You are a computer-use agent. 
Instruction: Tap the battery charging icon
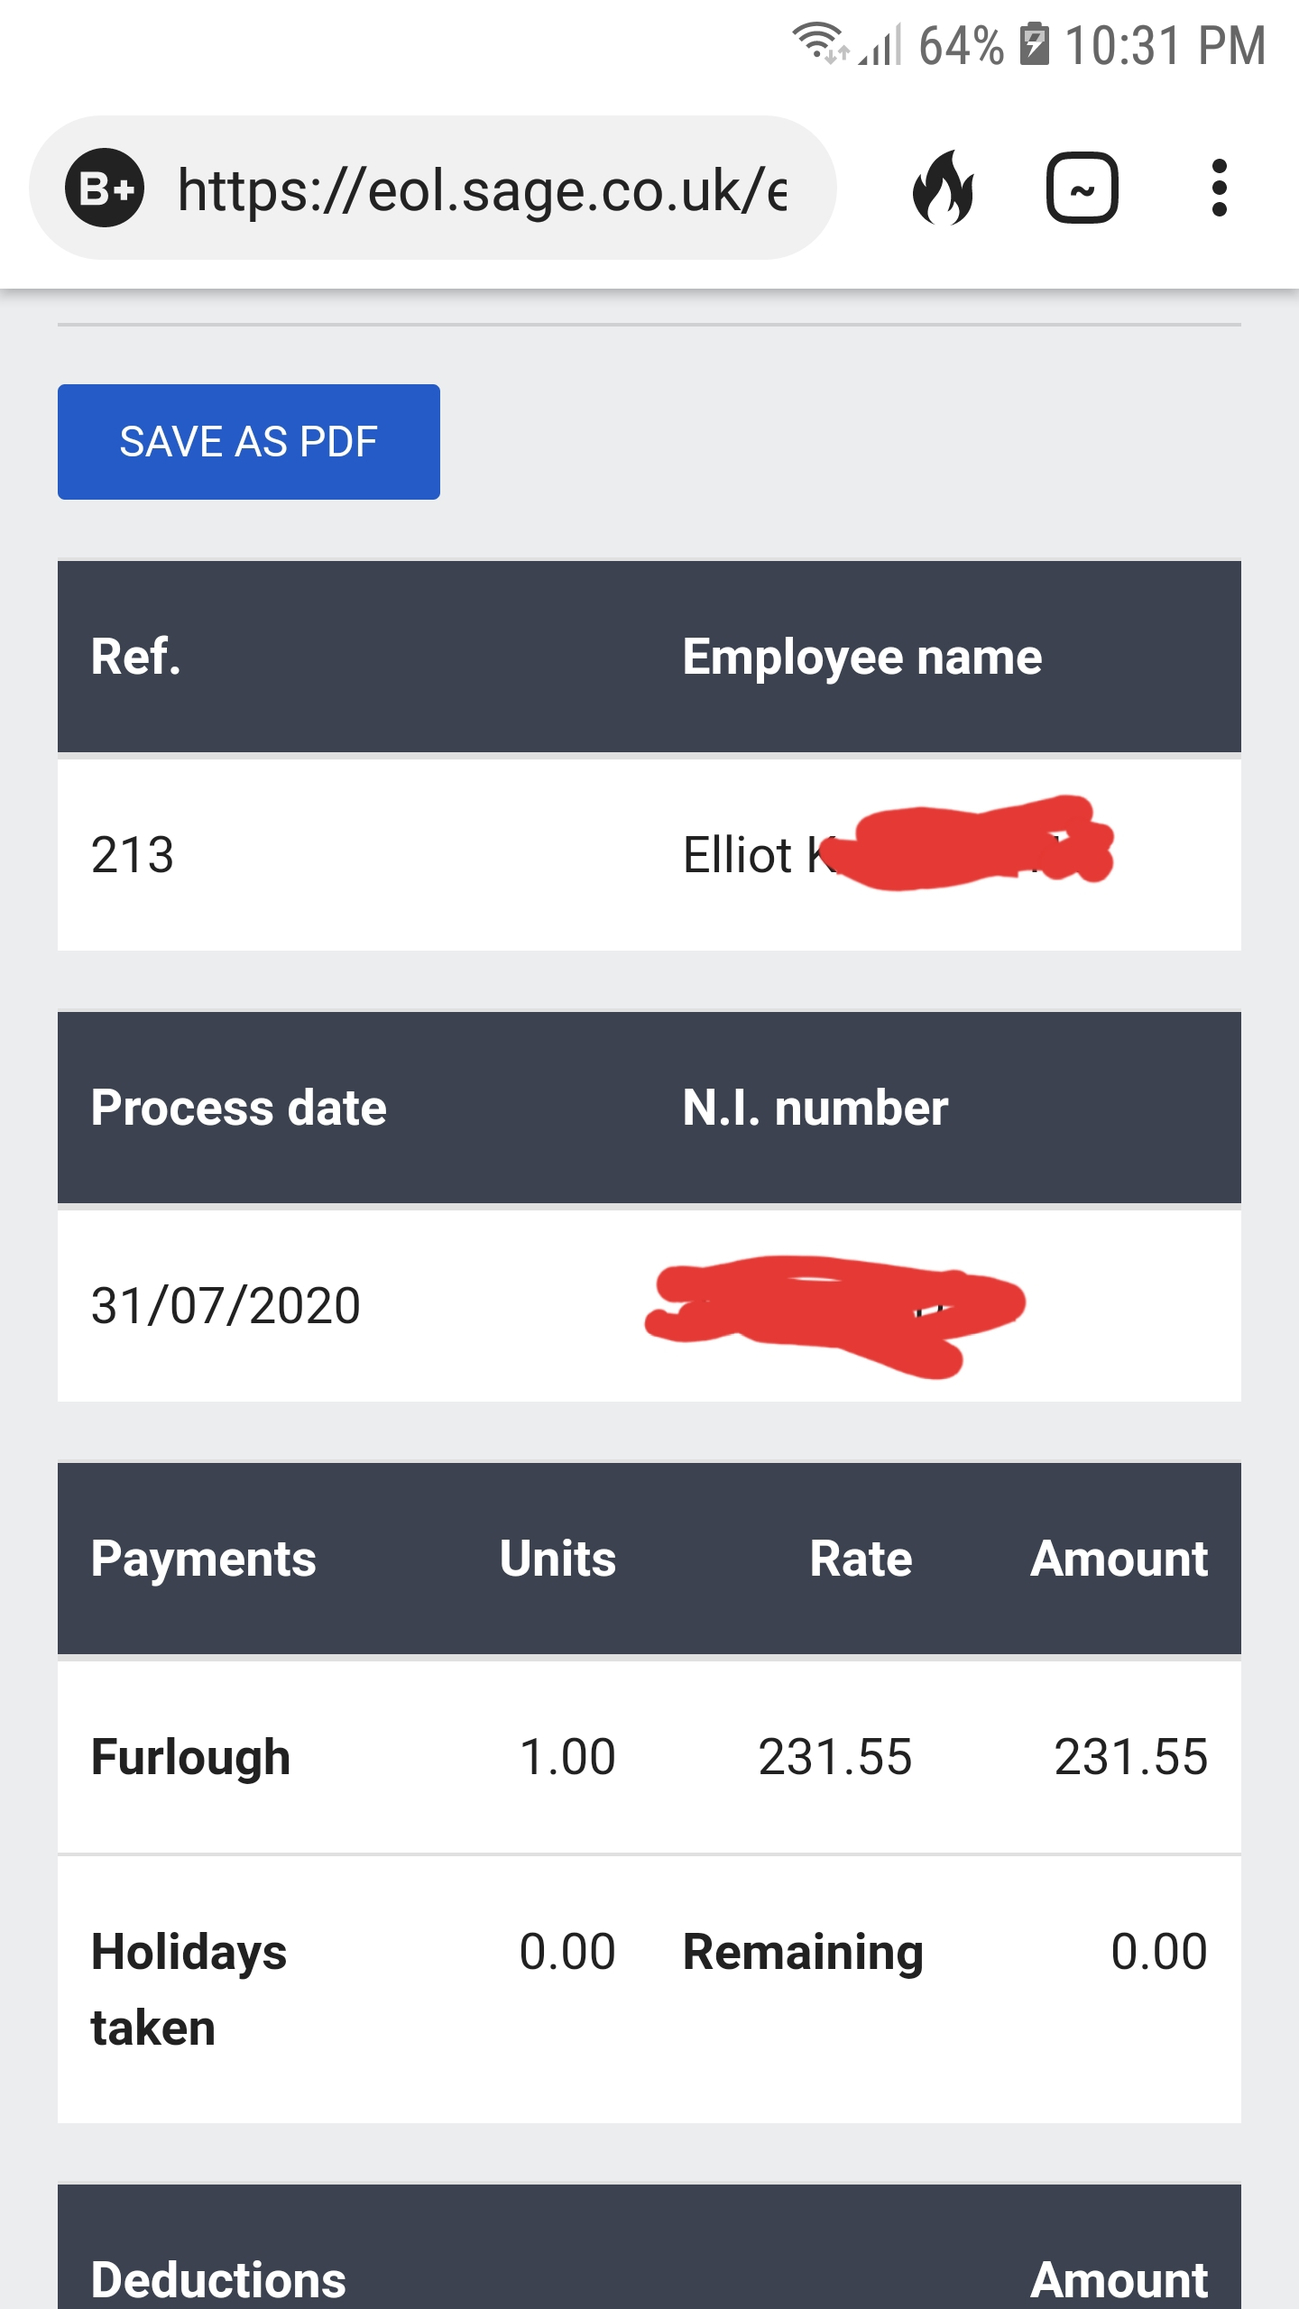pyautogui.click(x=1034, y=45)
